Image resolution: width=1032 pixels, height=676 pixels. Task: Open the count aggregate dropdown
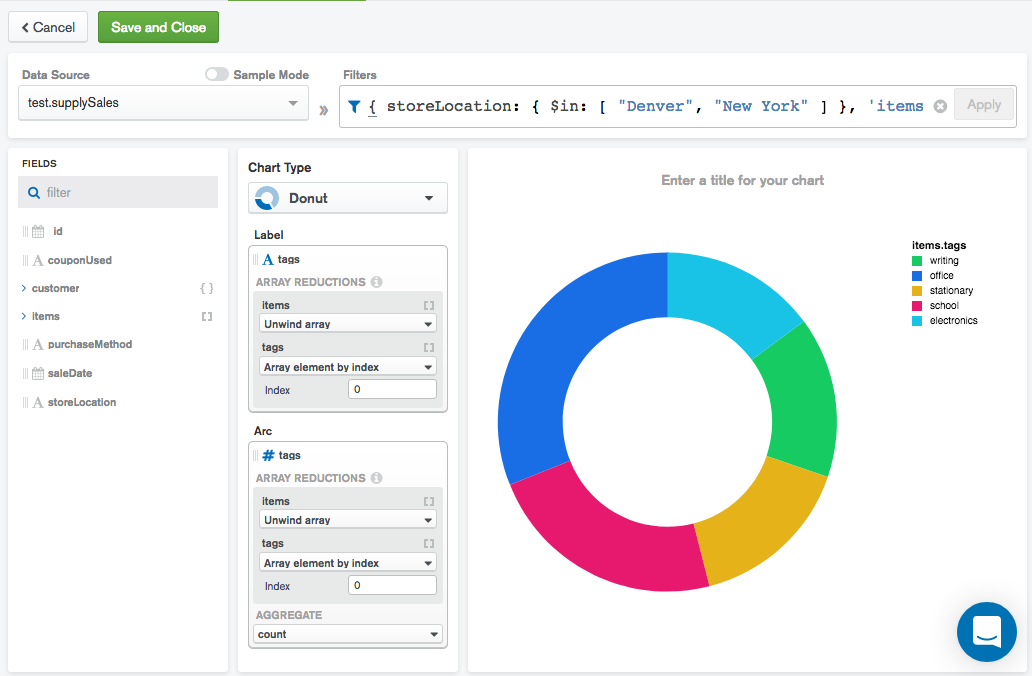coord(347,634)
